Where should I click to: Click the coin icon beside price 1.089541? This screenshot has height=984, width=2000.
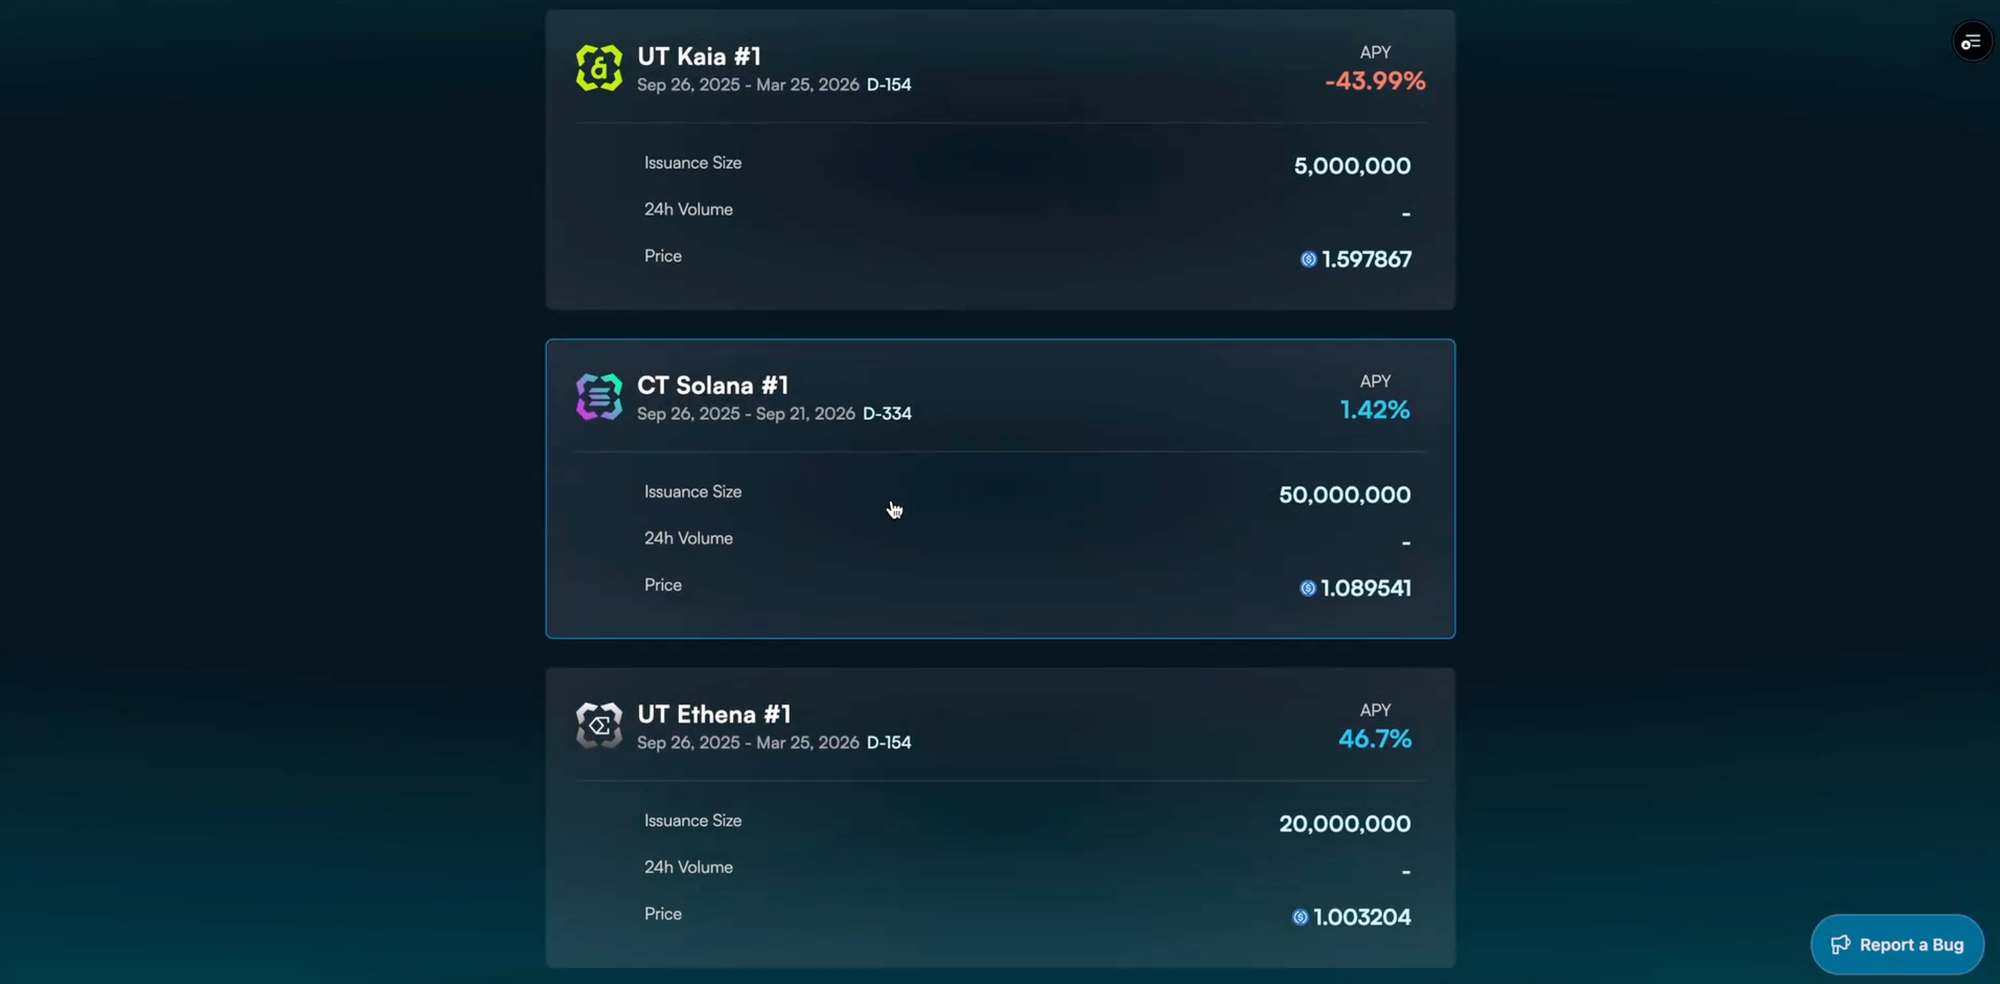[x=1307, y=589]
